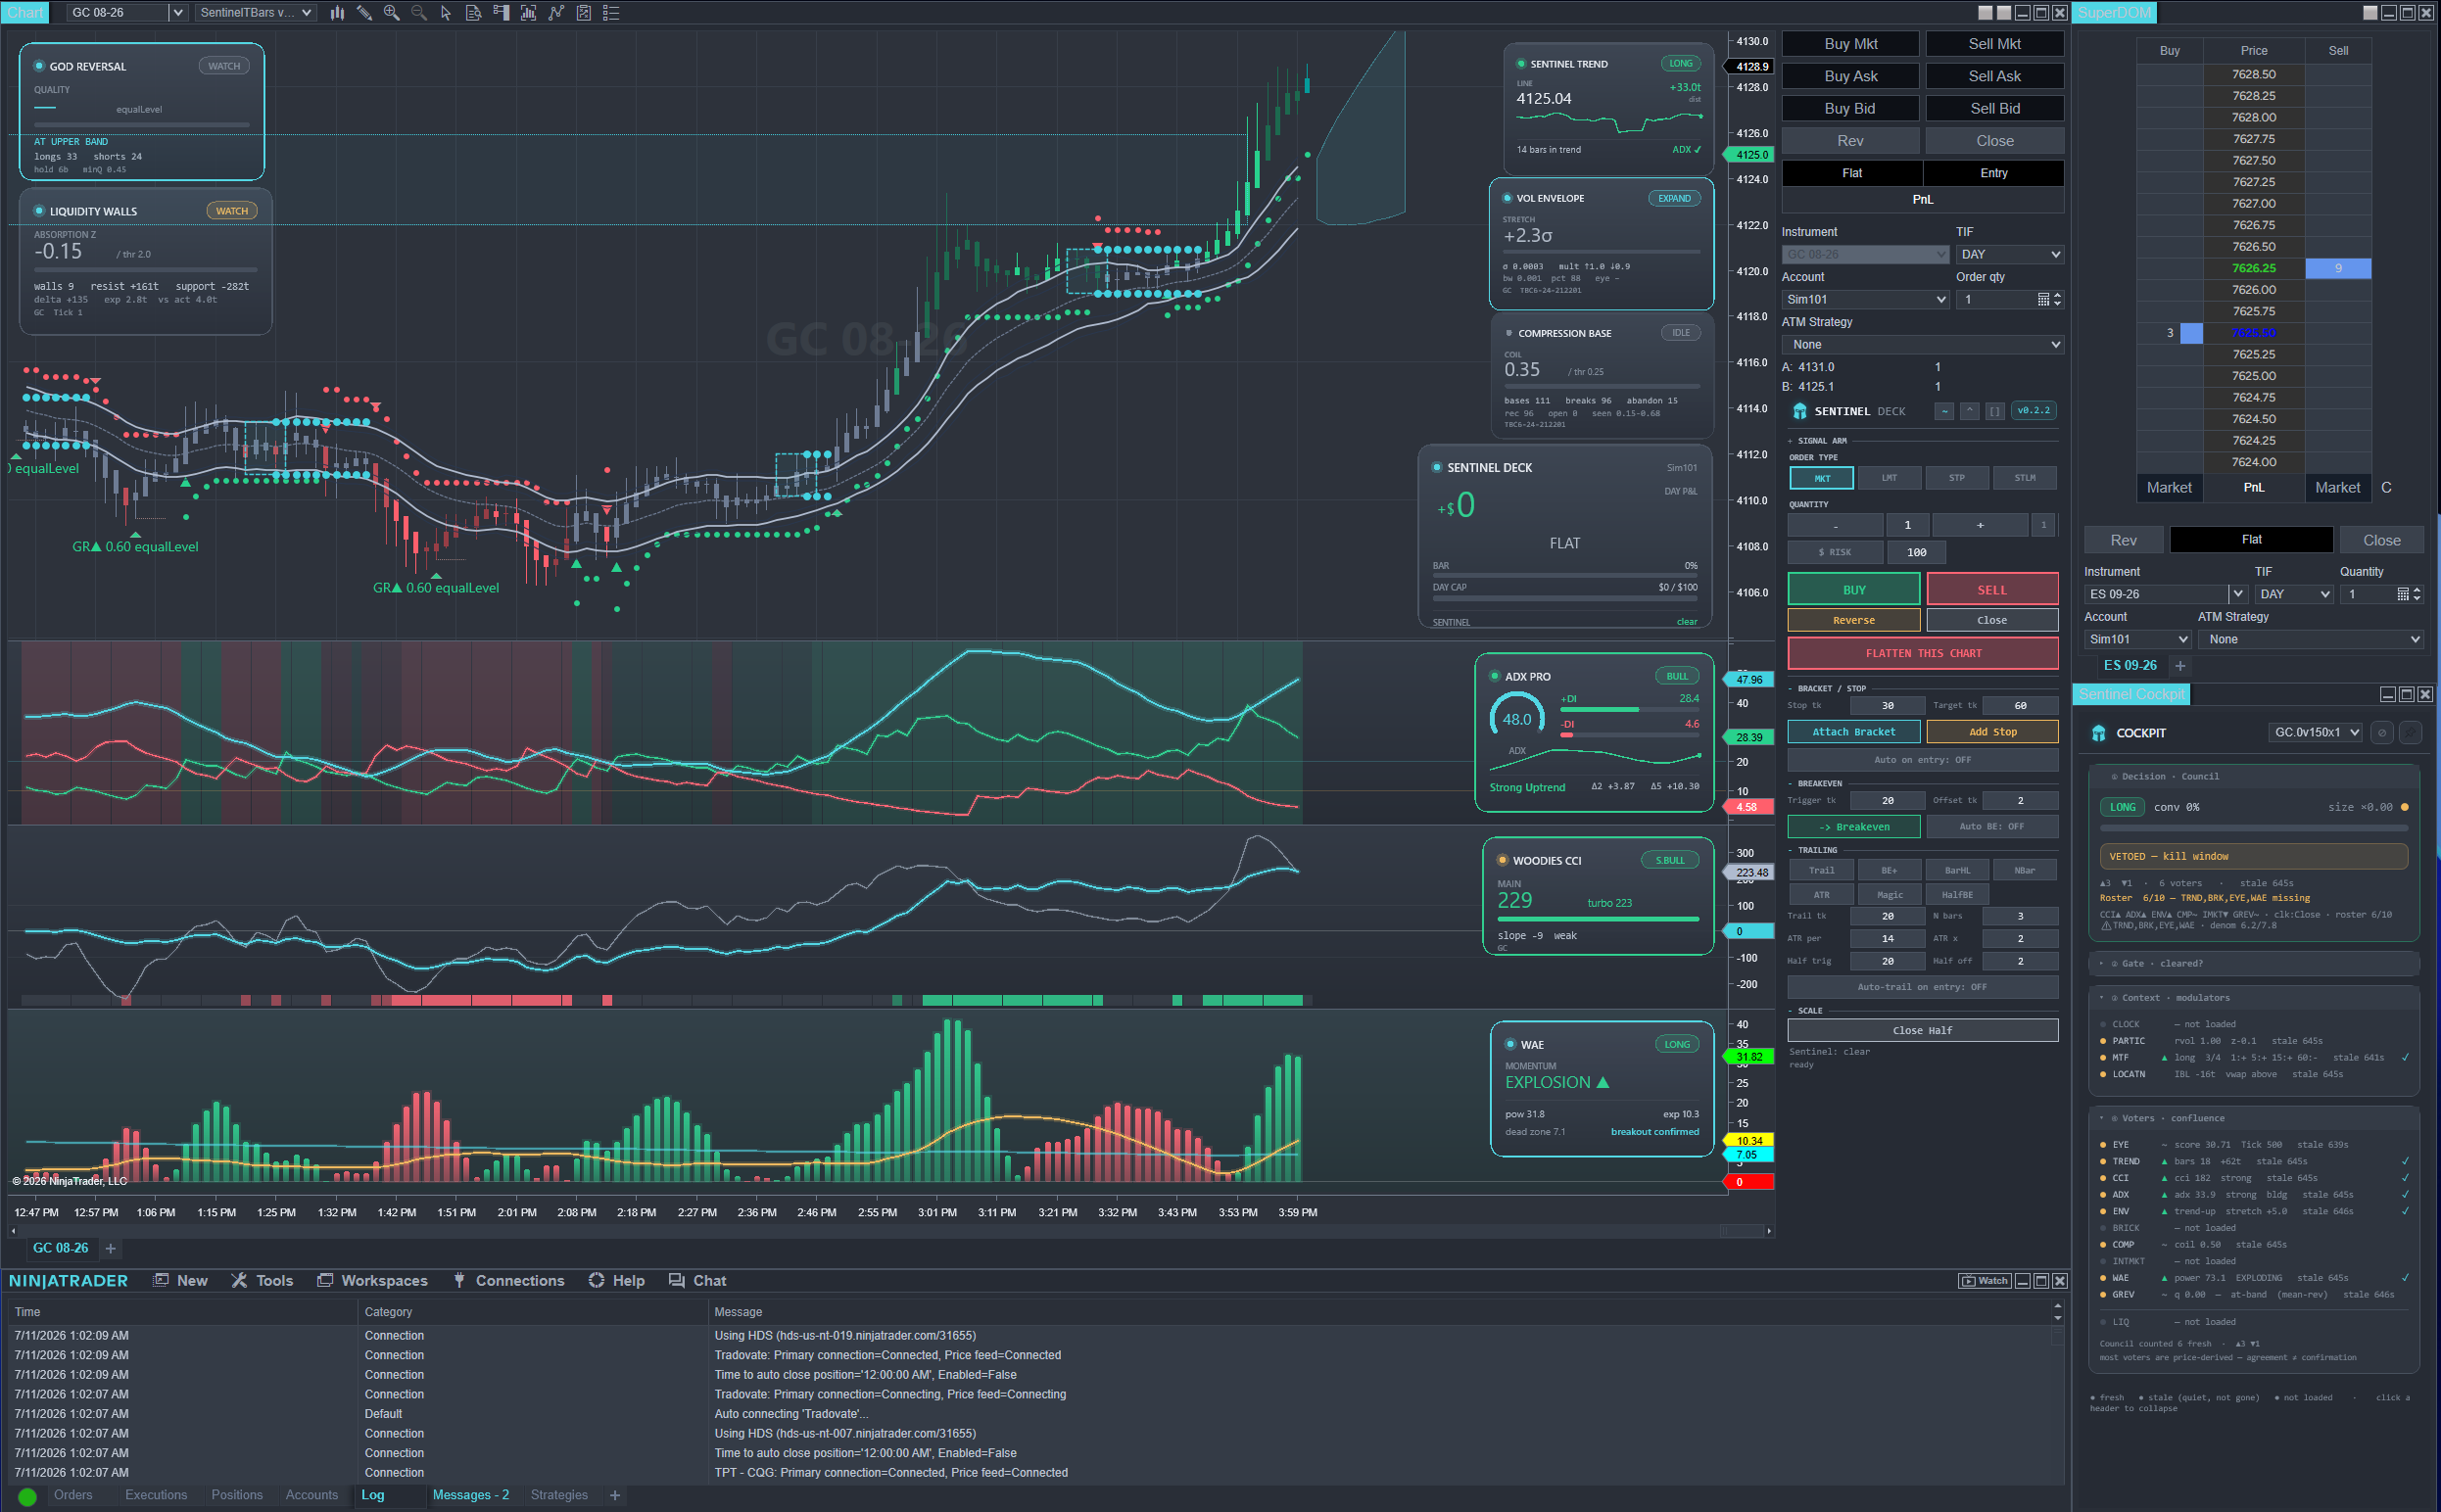The height and width of the screenshot is (1512, 2441).
Task: Collapse the Voters · confluence section
Action: click(2254, 1118)
